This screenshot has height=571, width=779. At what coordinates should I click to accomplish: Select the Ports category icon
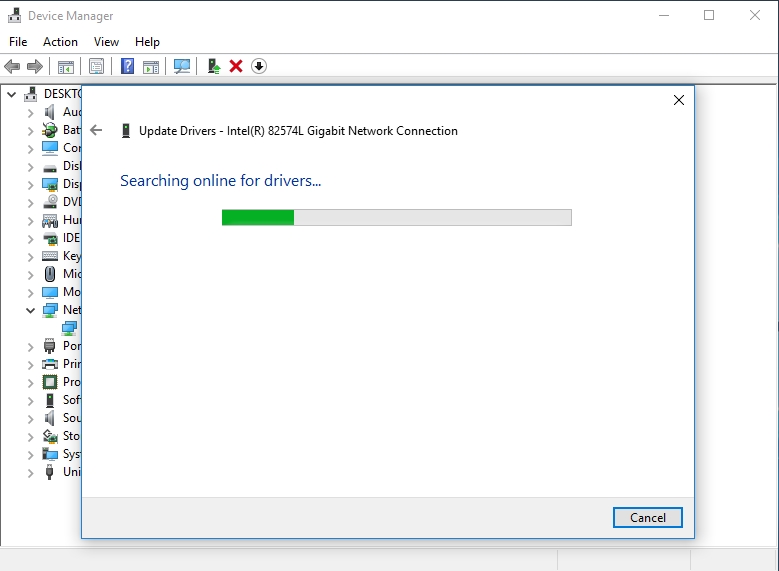click(50, 346)
